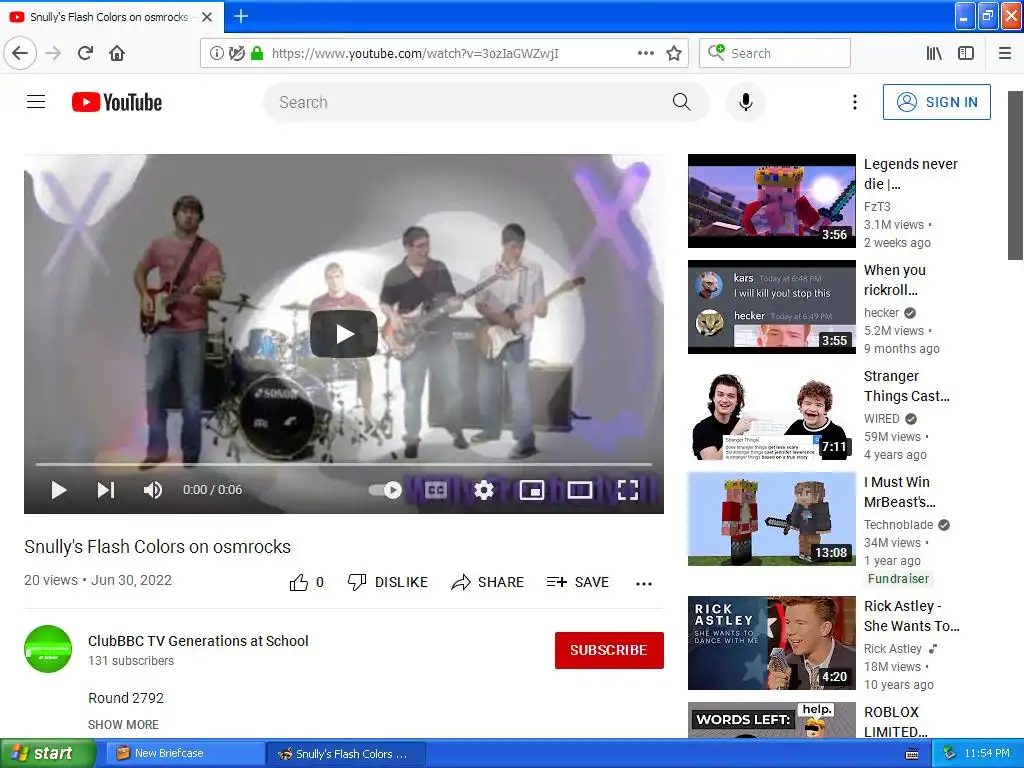Viewport: 1024px width, 768px height.
Task: Open the Firefox hamburger menu
Action: [1005, 54]
